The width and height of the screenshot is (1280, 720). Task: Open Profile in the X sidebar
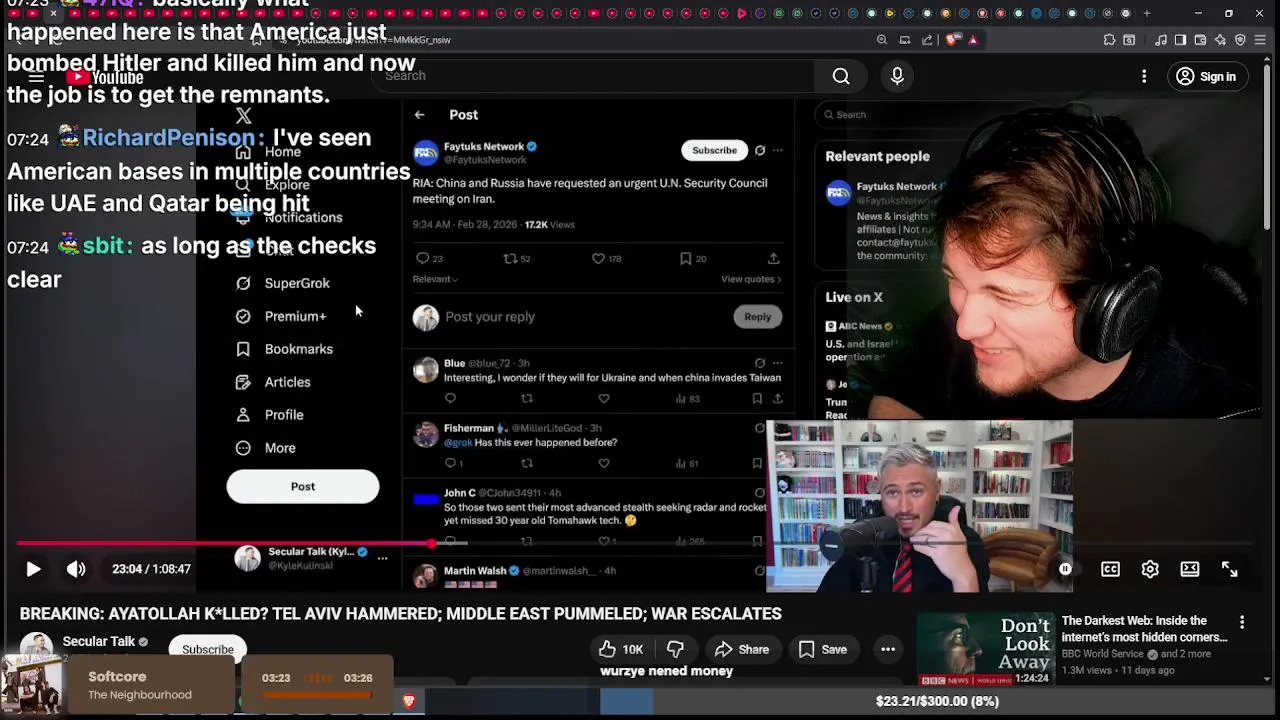click(x=270, y=415)
